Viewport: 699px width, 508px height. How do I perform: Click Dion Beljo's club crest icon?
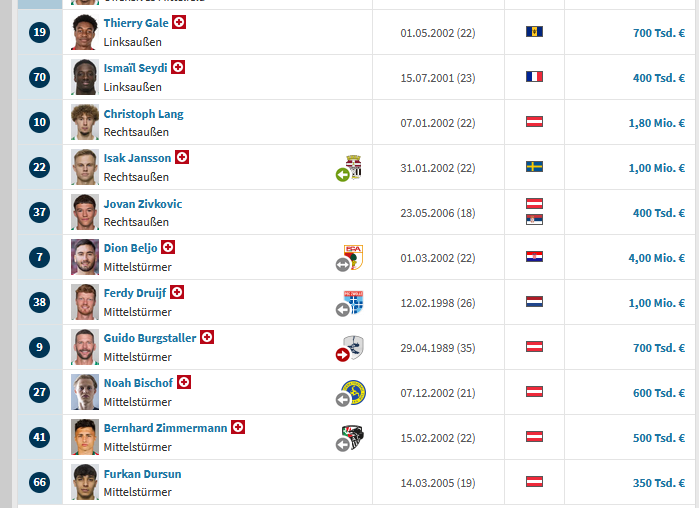353,255
